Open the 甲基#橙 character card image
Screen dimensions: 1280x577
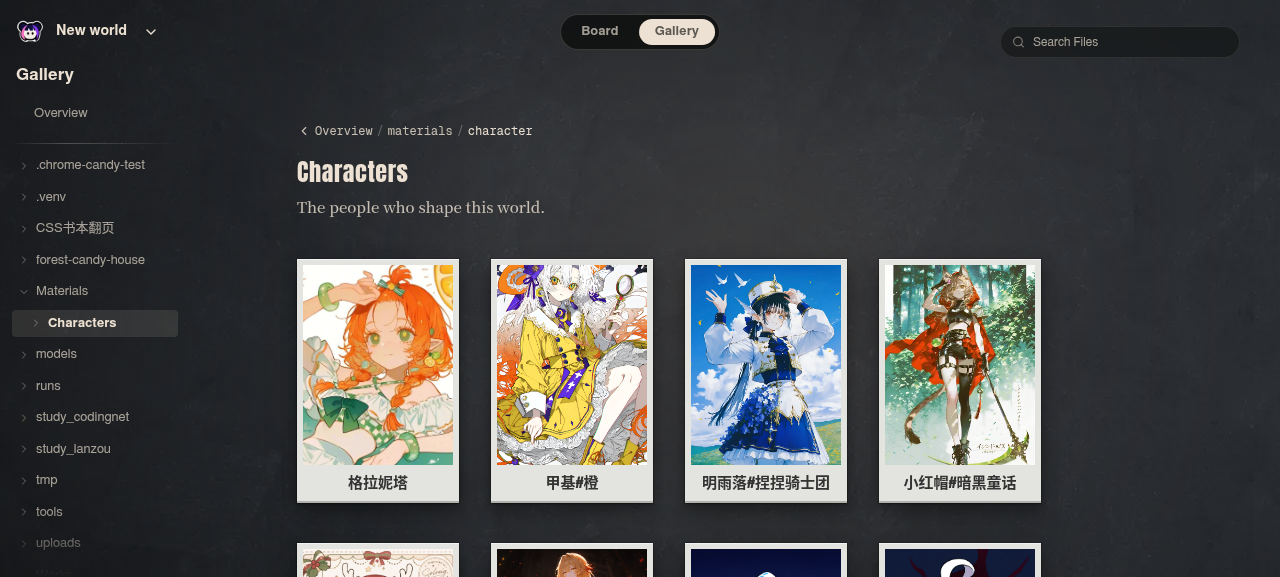point(572,365)
